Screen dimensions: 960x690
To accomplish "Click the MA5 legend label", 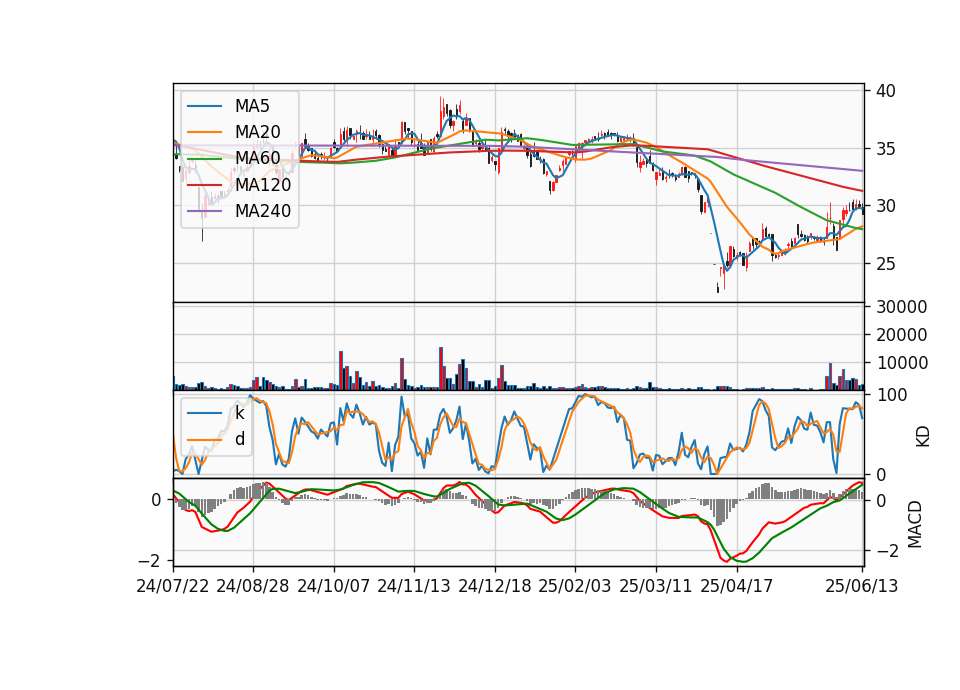I will pyautogui.click(x=252, y=106).
